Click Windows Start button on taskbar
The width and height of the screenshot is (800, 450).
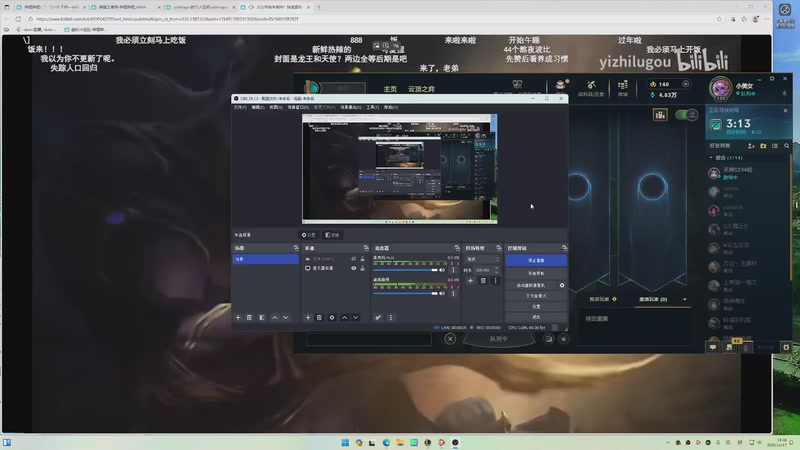(x=345, y=442)
